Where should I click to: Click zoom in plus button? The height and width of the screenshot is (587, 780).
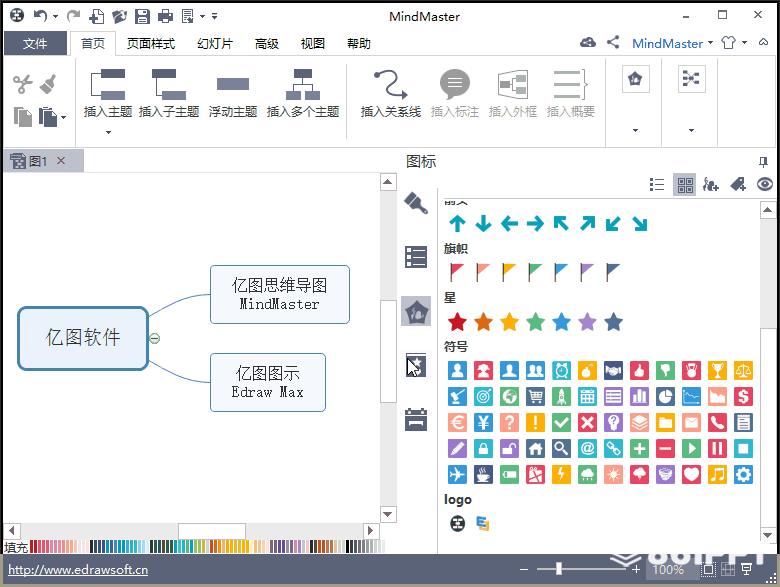point(636,569)
